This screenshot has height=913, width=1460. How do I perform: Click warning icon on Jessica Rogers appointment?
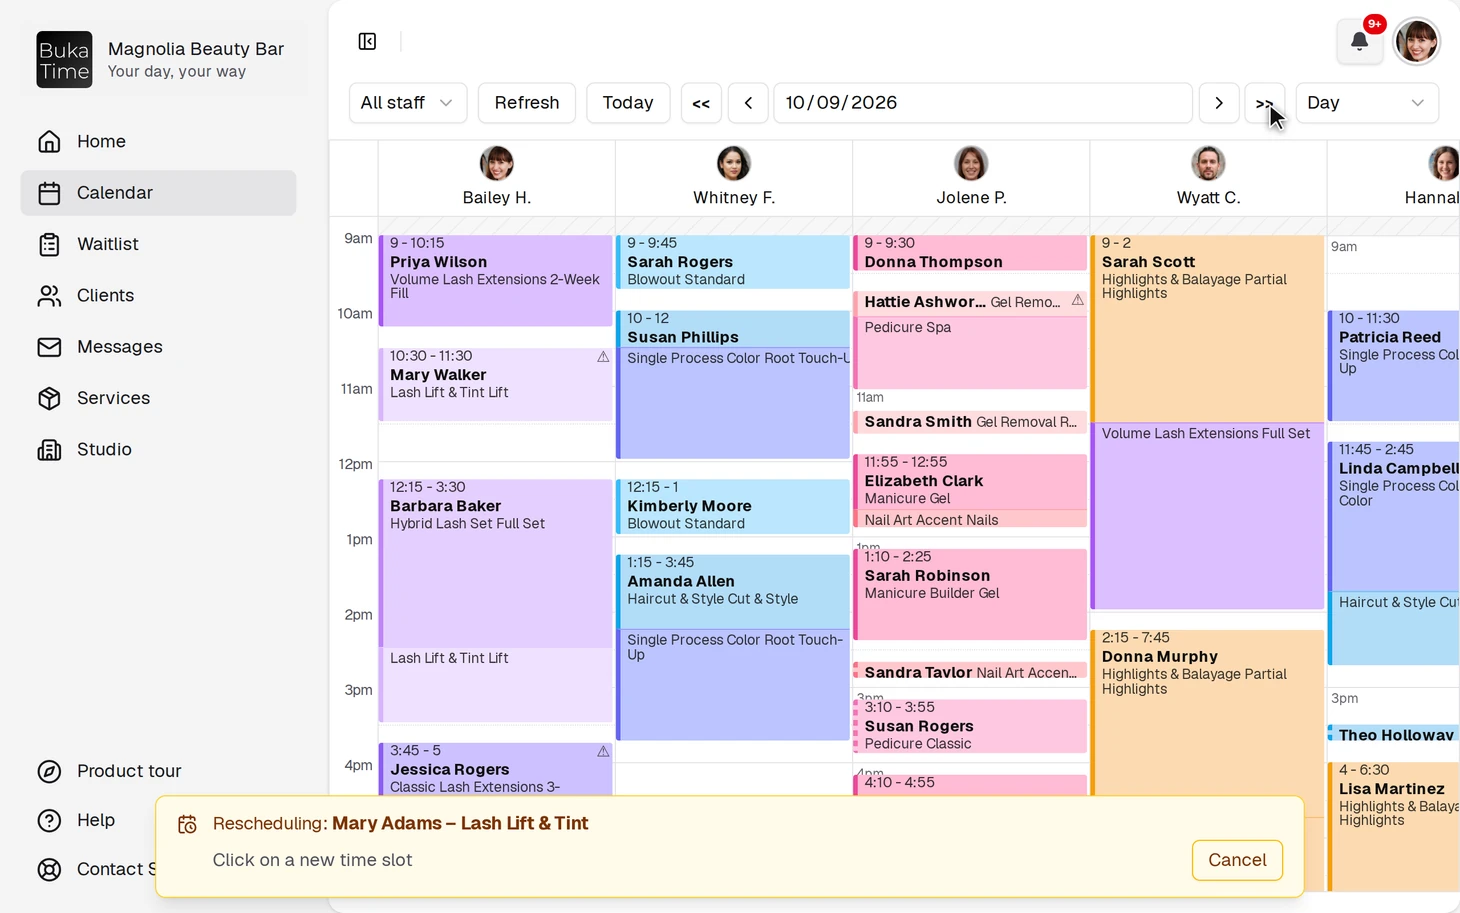point(603,751)
